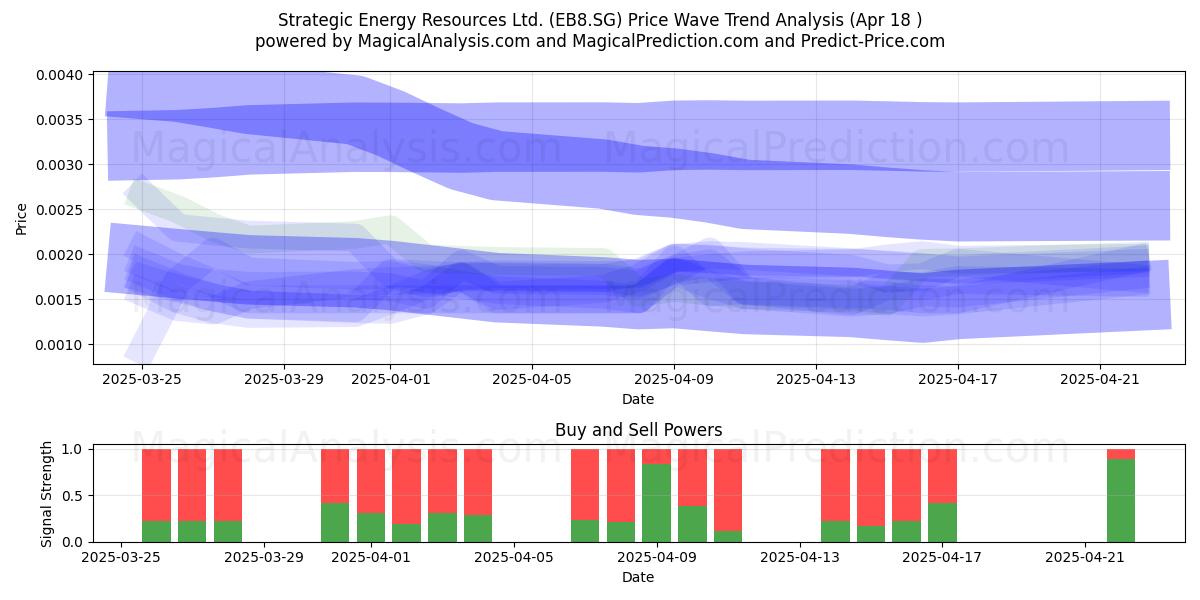Click 2025-03-25 on the Buy and Sell axis

[x=121, y=558]
